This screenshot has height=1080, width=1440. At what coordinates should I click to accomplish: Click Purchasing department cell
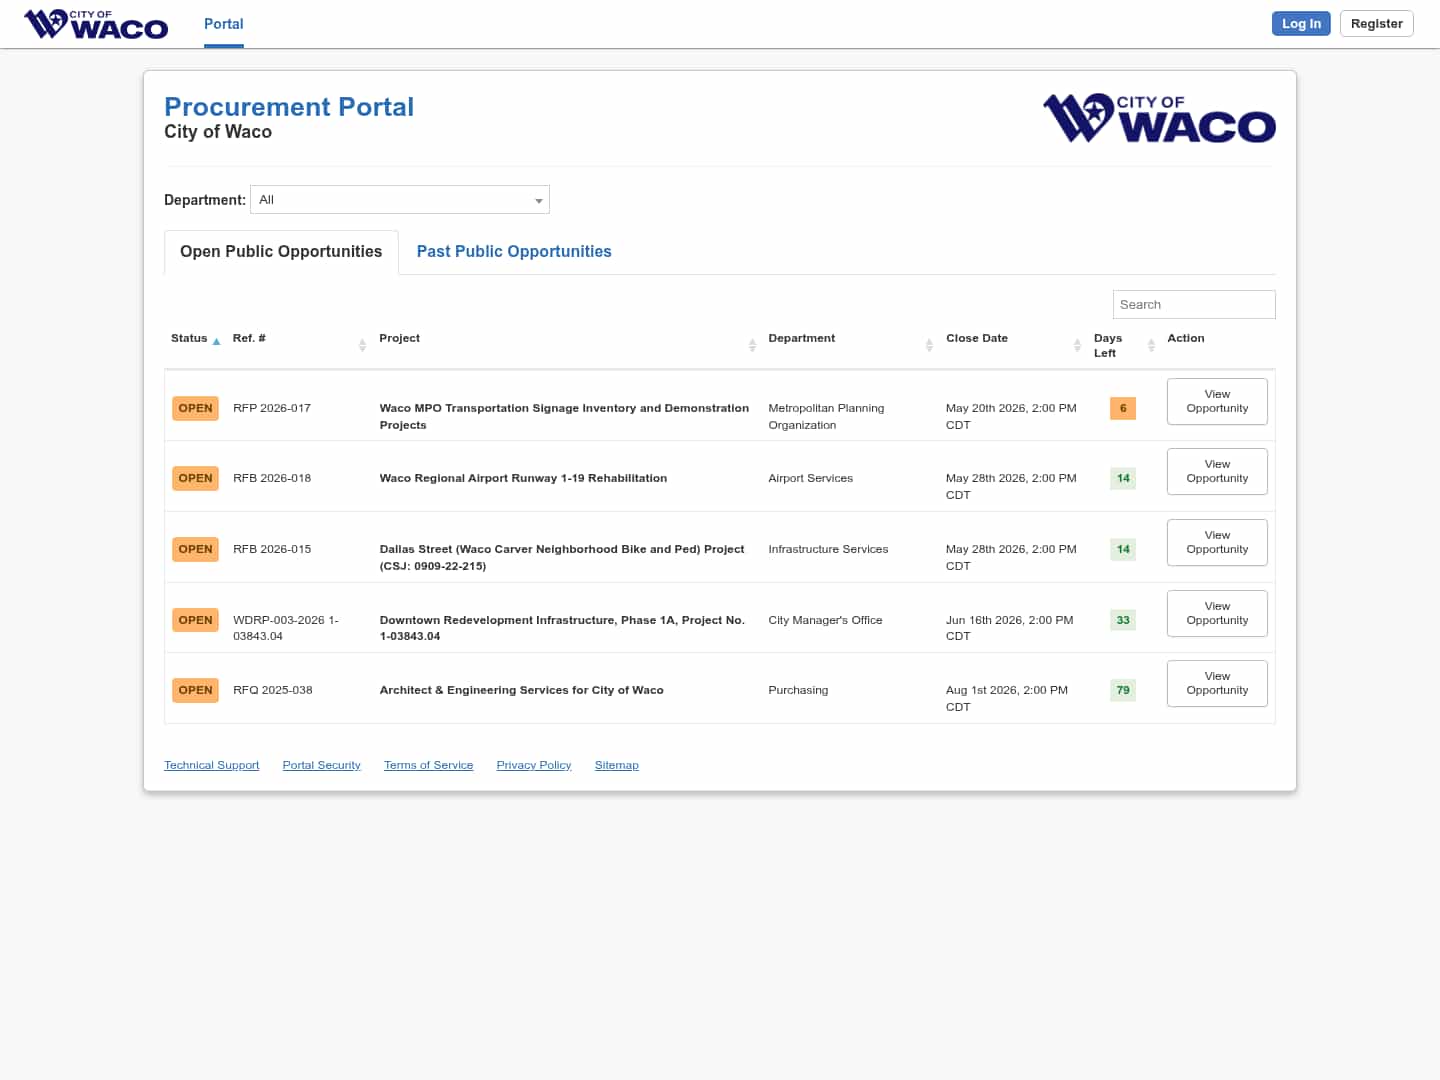click(798, 690)
